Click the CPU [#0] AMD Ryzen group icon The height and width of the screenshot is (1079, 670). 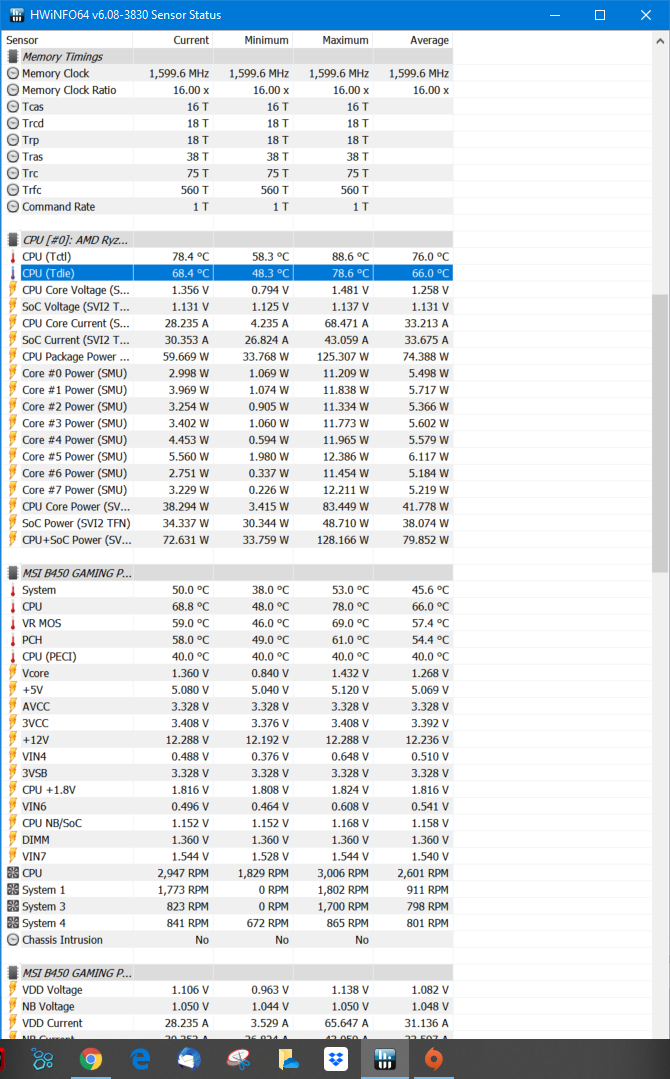12,239
